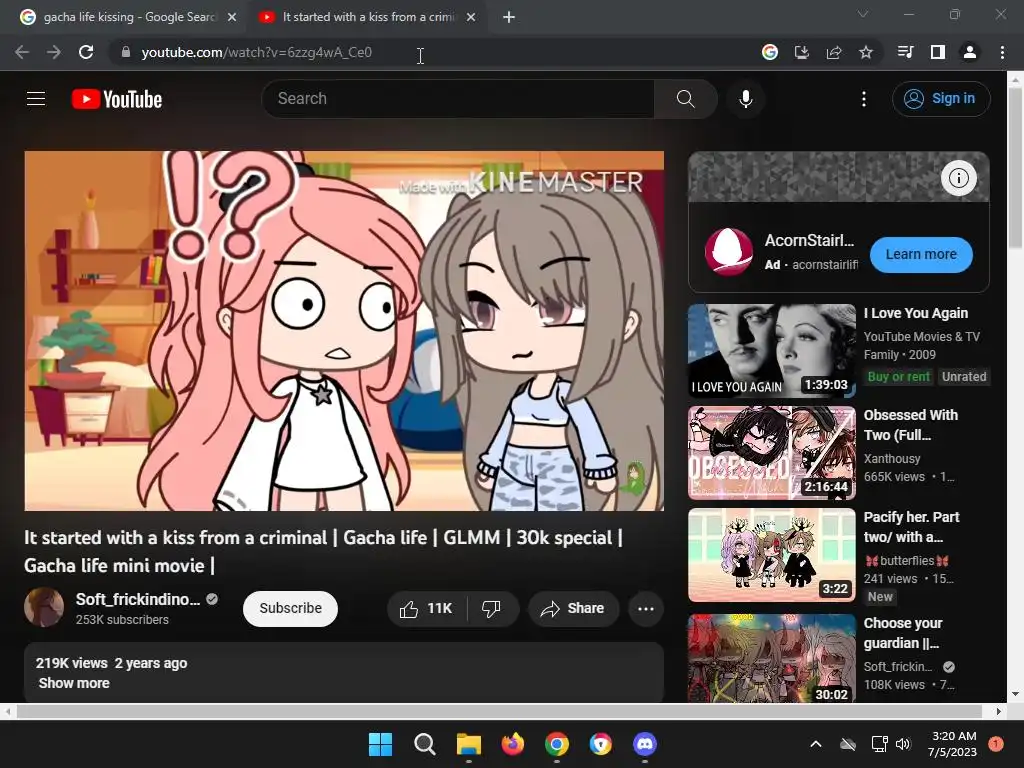Expand description with Show more

point(74,683)
